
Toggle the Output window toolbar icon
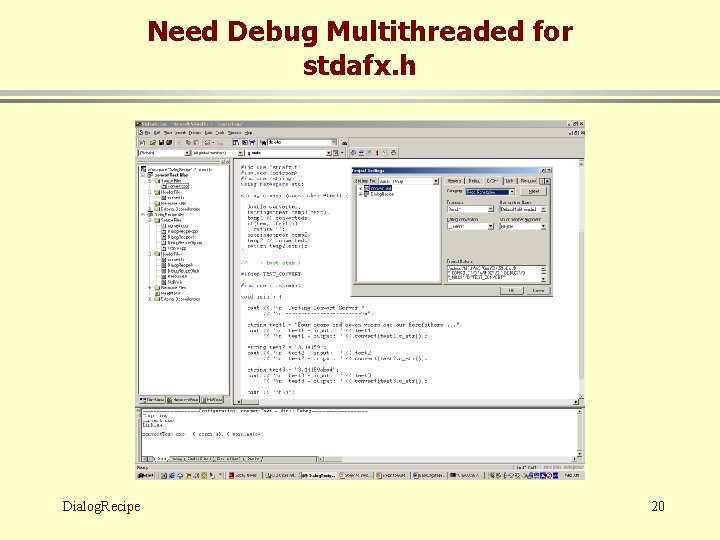click(x=245, y=142)
